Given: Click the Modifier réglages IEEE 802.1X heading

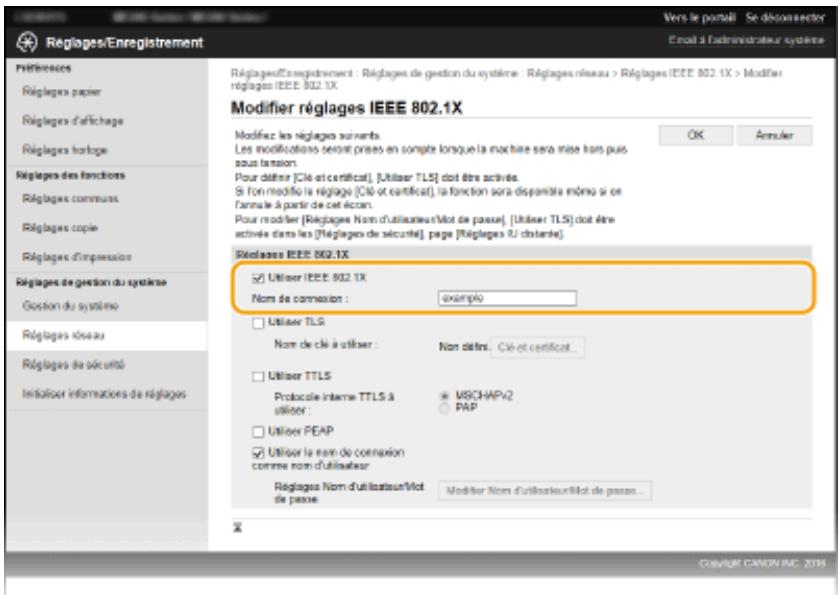Looking at the screenshot, I should click(x=346, y=108).
